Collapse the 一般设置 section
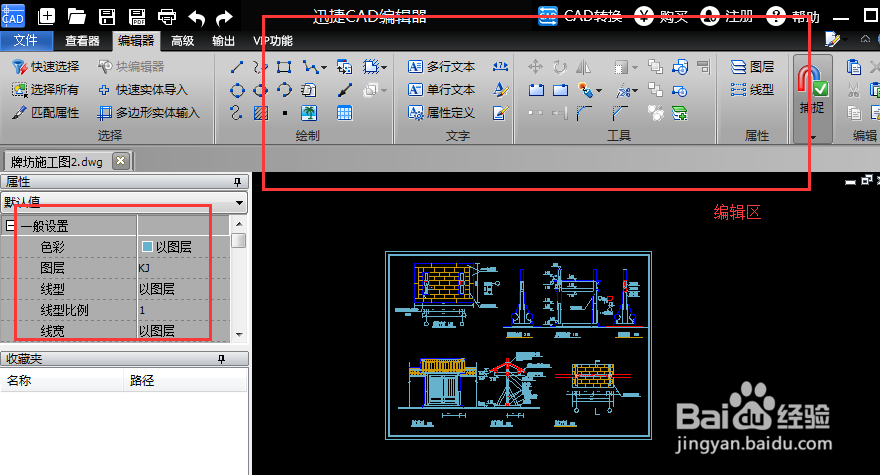Screen dimensions: 880x475 10,226
